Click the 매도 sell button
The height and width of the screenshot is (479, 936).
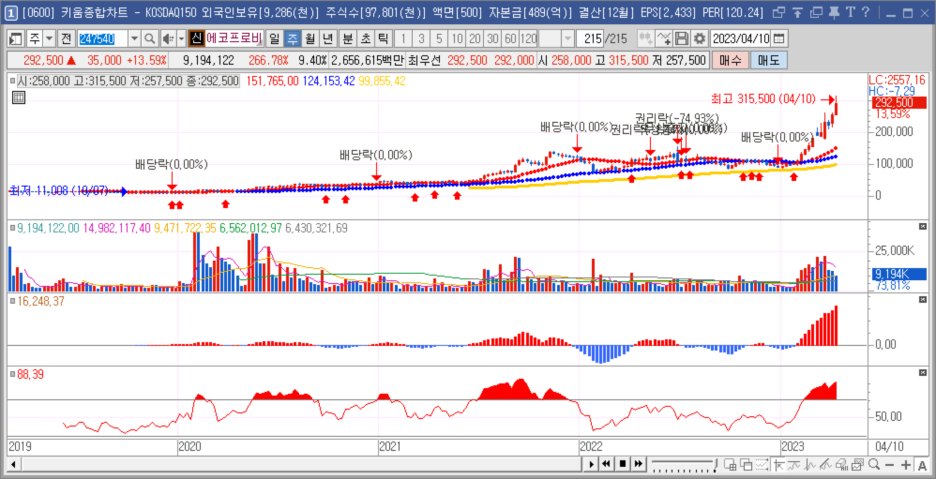pos(769,60)
